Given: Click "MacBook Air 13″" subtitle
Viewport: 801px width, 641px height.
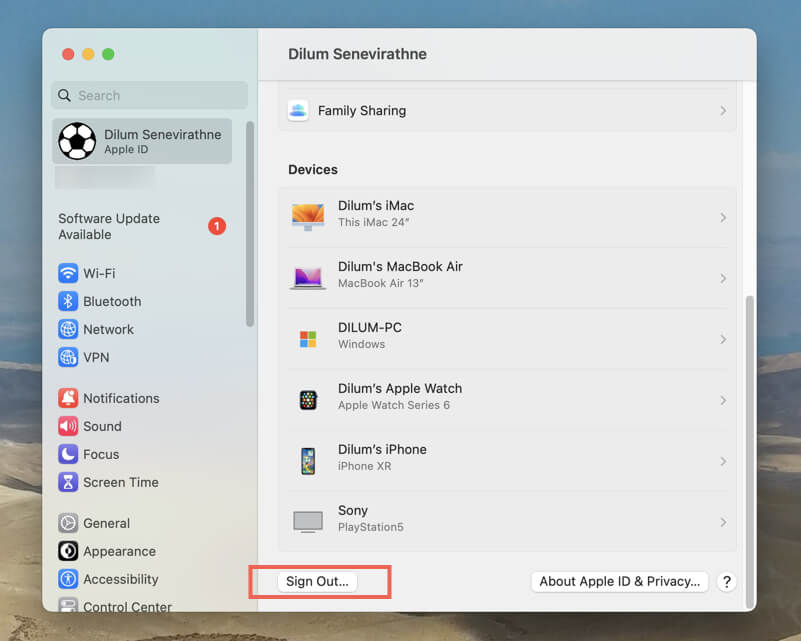Looking at the screenshot, I should (381, 283).
